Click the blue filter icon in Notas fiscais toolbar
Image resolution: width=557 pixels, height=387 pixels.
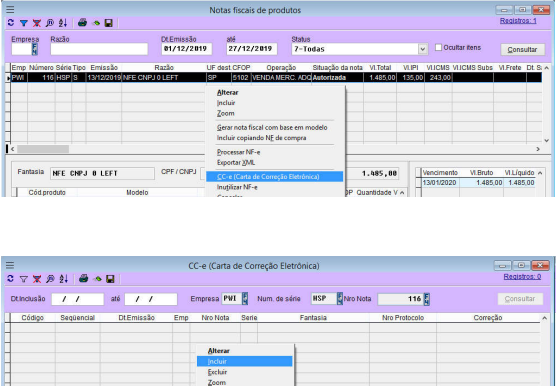pos(24,23)
